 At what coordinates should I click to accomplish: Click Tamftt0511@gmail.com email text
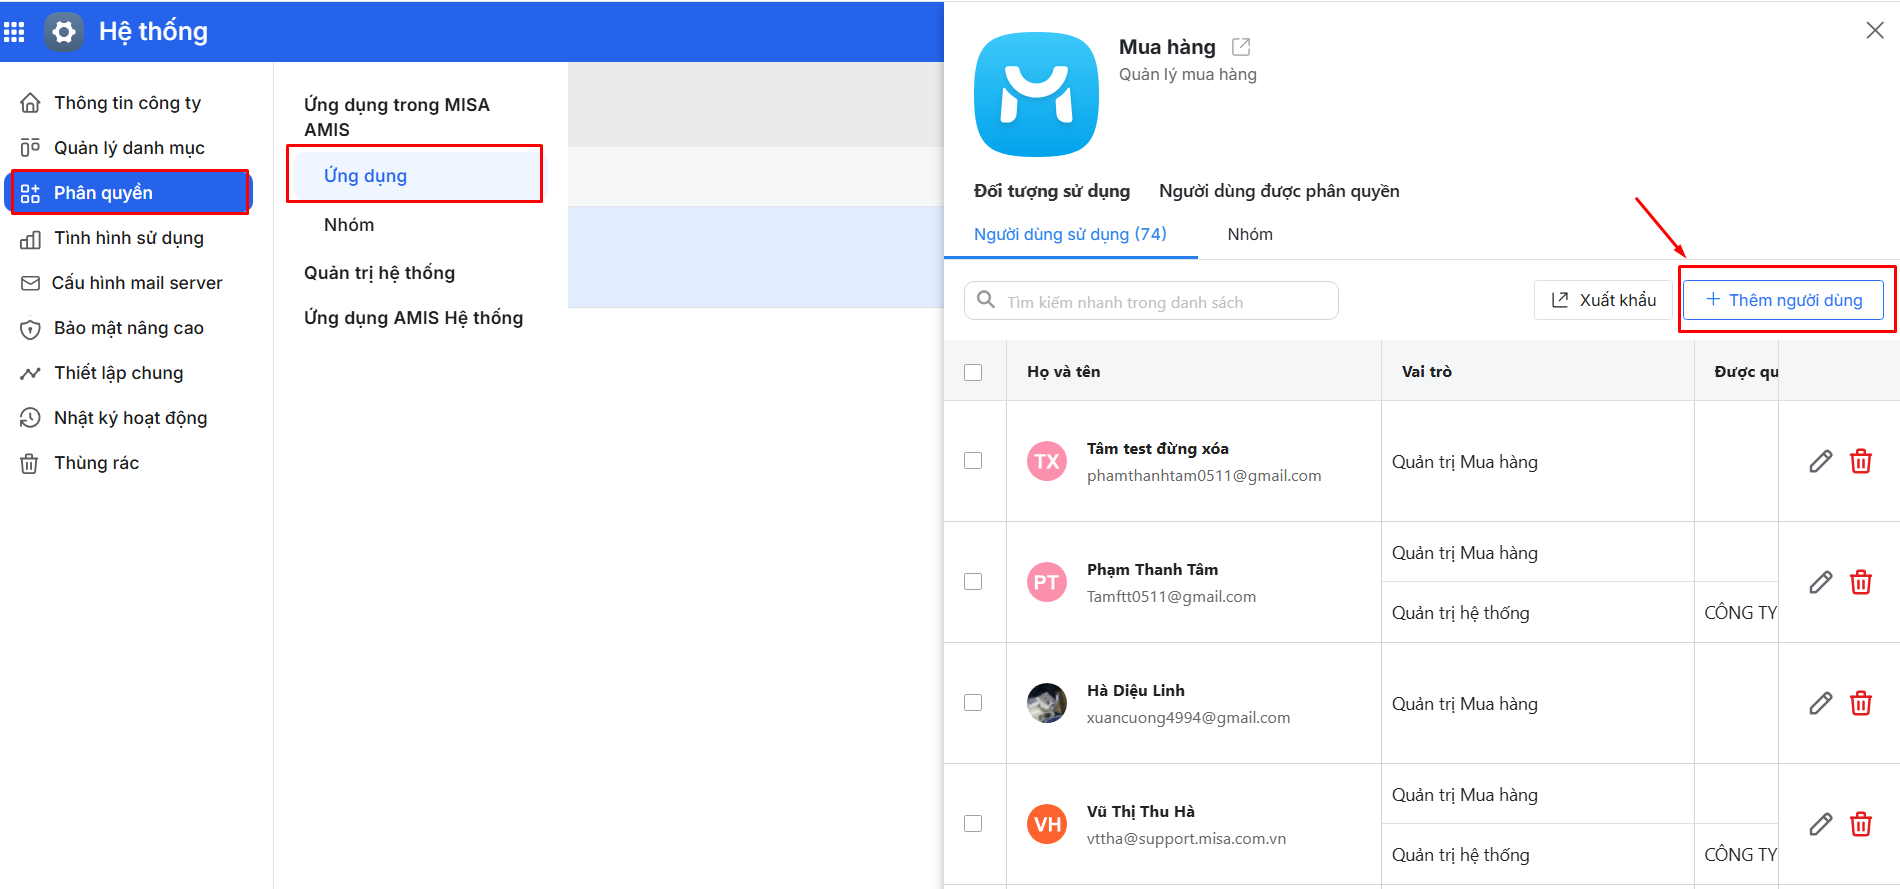pos(1171,597)
